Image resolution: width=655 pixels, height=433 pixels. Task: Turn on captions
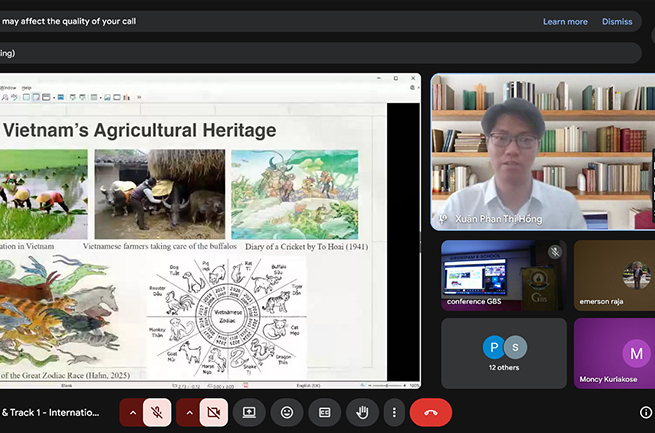click(324, 412)
